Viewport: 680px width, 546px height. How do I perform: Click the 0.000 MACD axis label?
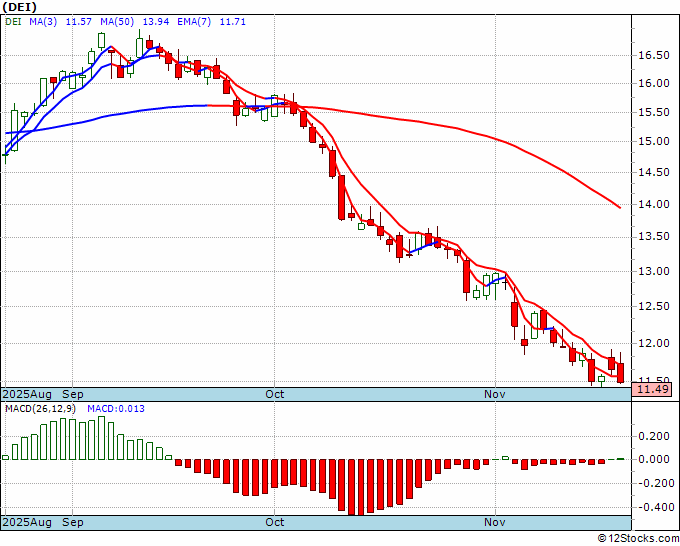654,459
